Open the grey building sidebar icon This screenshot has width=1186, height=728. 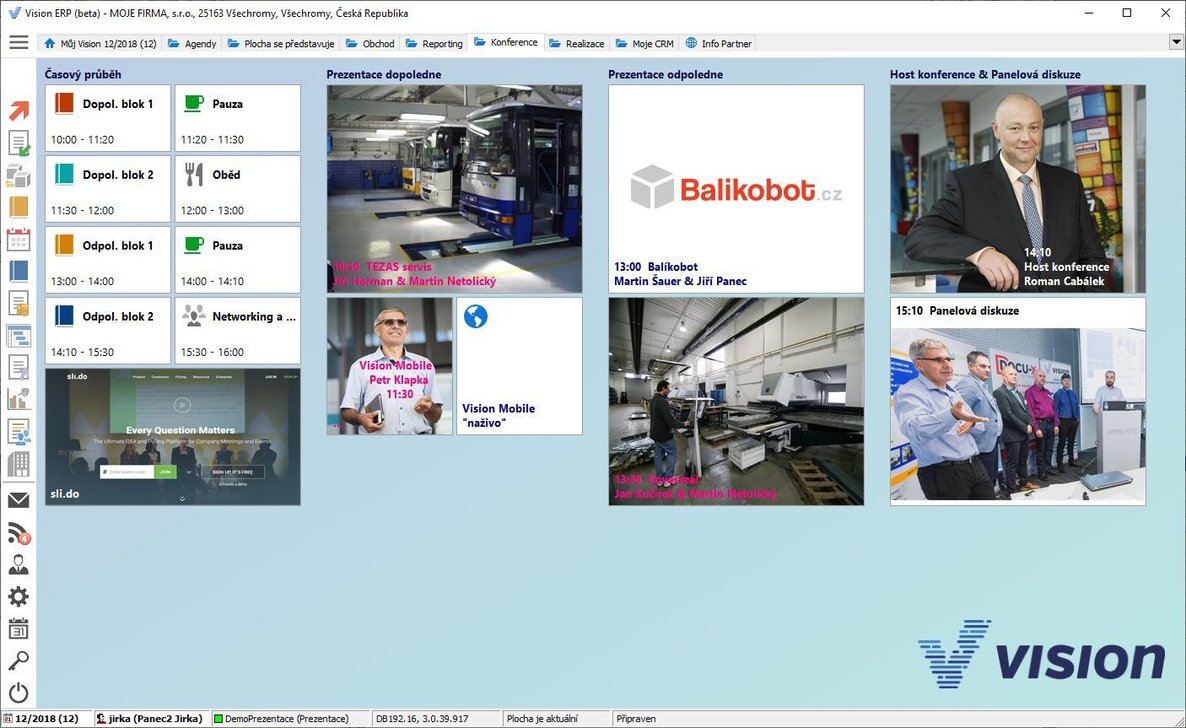tap(18, 464)
